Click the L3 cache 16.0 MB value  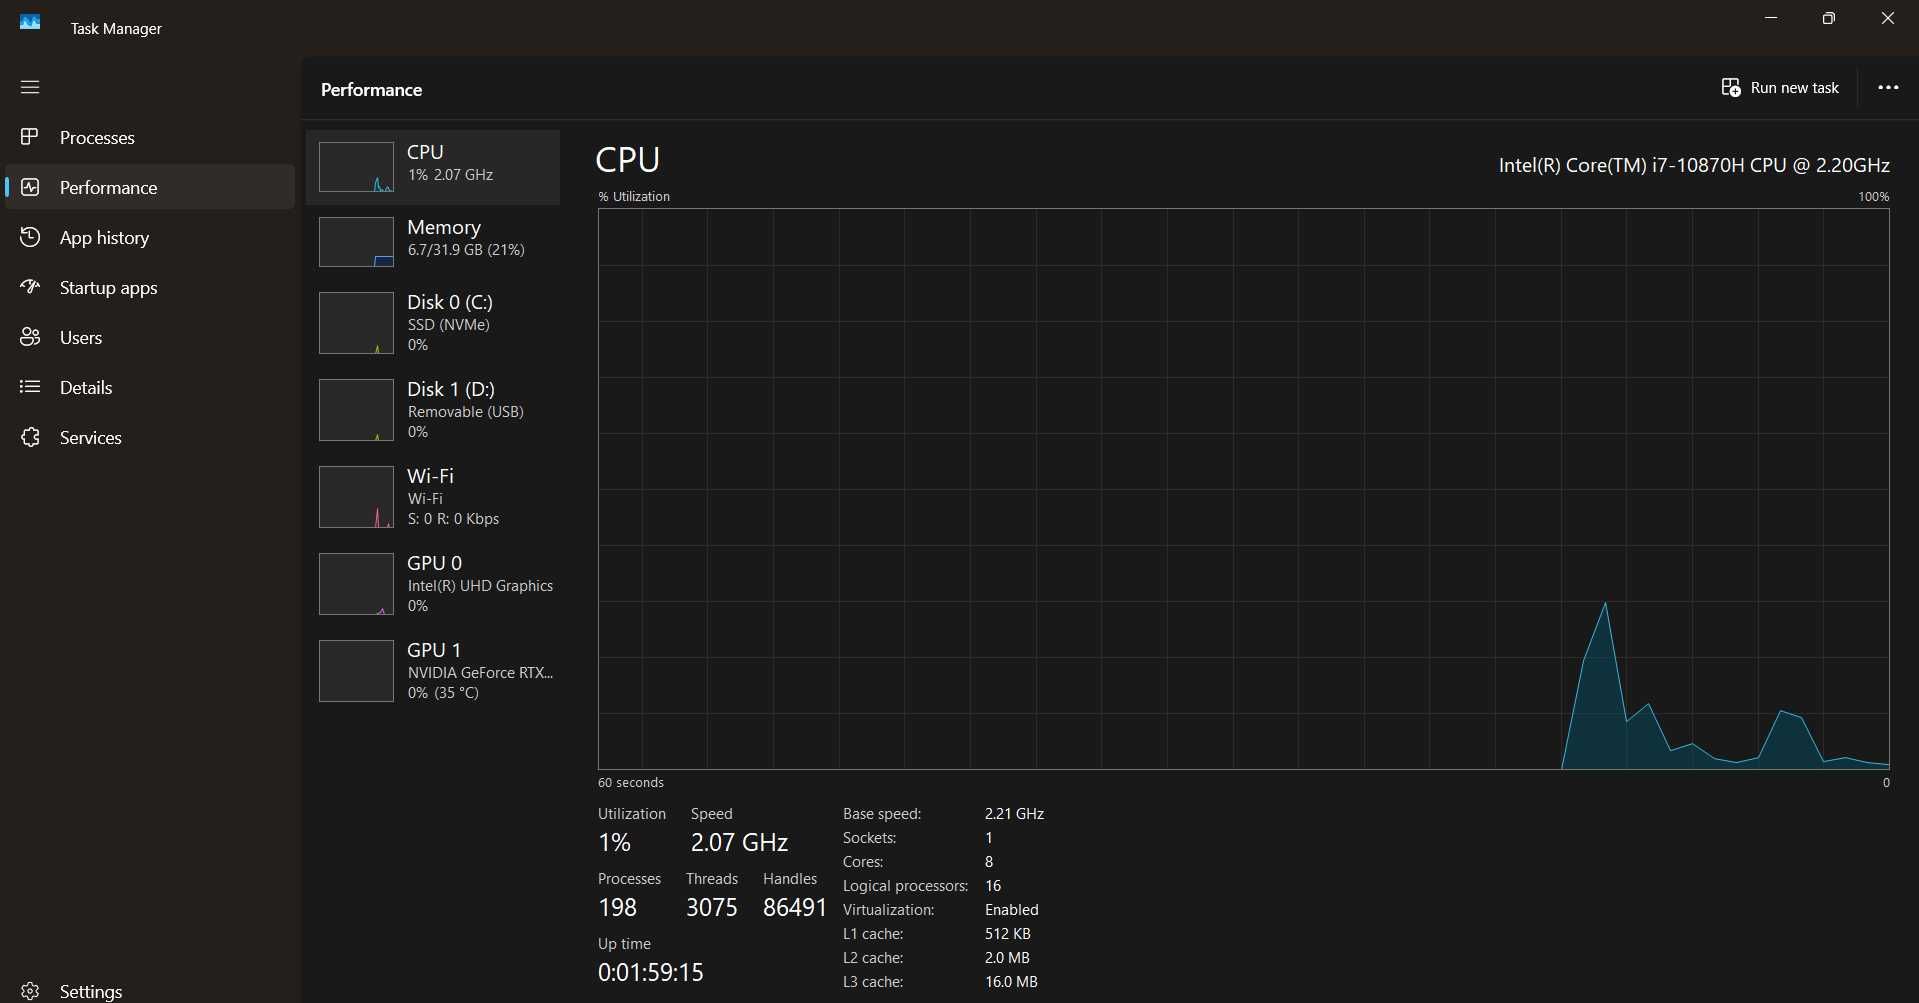tap(1011, 982)
